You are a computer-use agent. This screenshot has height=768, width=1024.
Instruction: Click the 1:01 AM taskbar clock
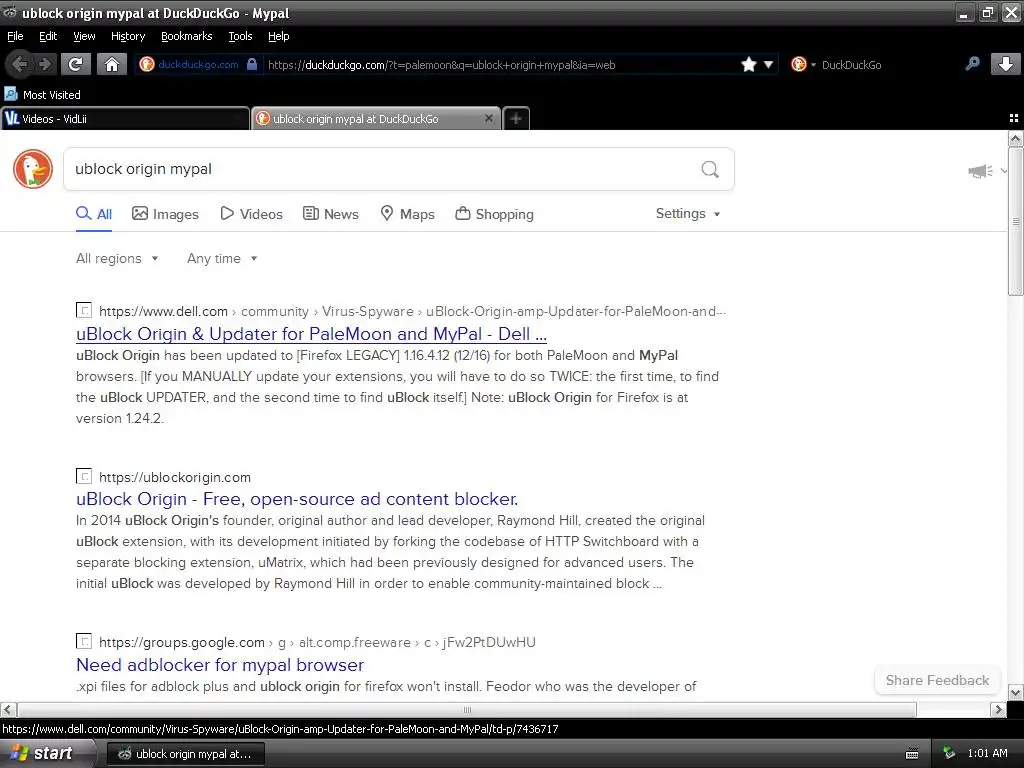(987, 754)
